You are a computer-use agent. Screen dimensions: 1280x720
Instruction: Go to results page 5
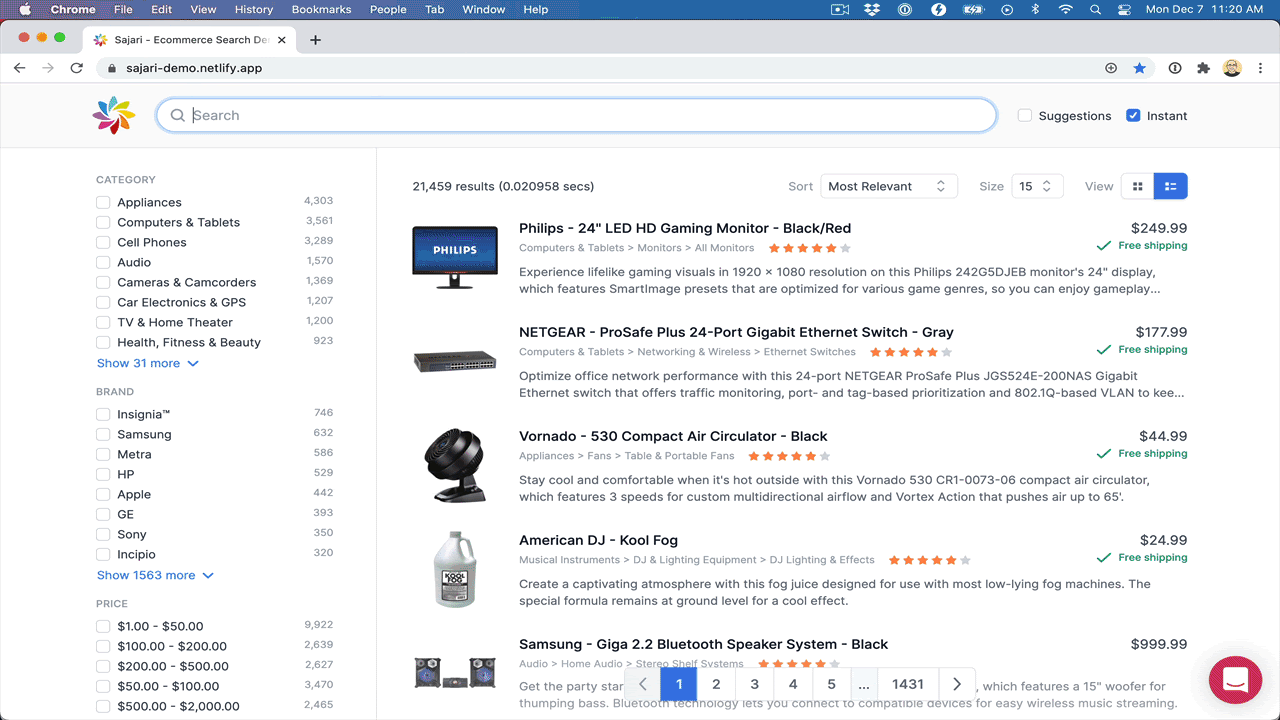831,684
